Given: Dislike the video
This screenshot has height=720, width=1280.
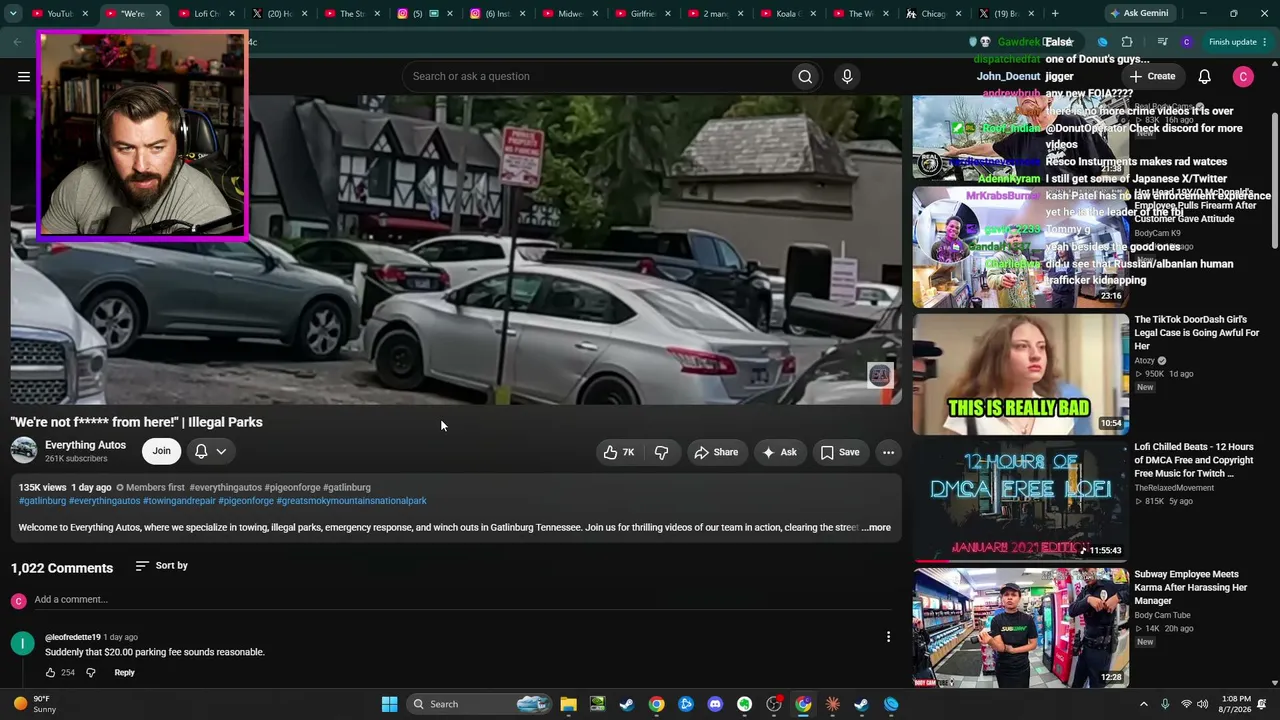Looking at the screenshot, I should [x=661, y=452].
